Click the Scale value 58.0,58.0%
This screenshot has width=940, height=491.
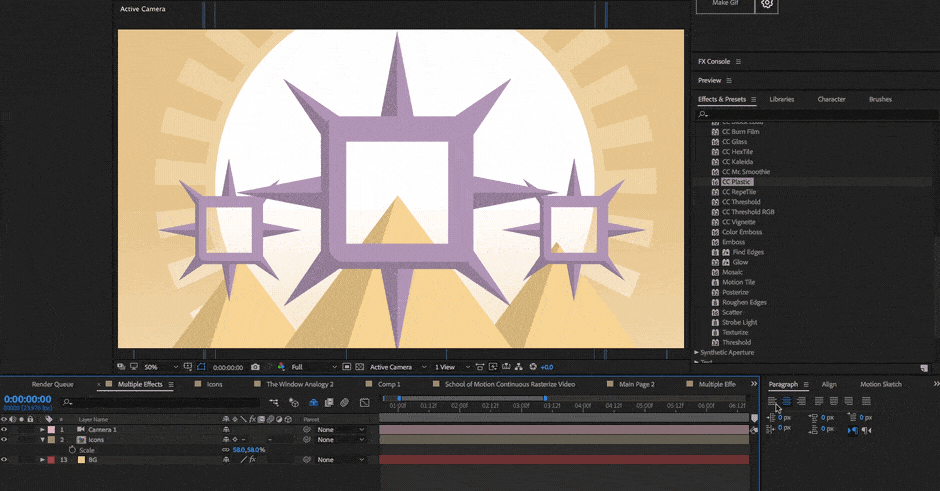[x=249, y=450]
